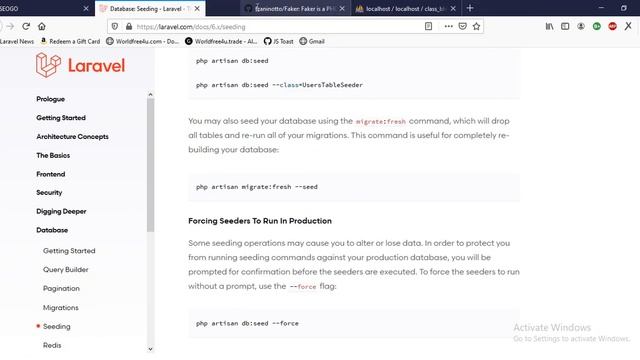640x360 pixels.
Task: Click the Forcing Seeders To Run In Production heading
Action: click(260, 221)
